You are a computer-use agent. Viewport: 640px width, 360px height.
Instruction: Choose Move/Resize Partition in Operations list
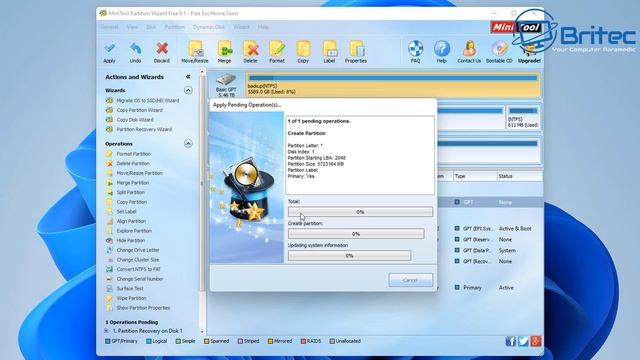coord(139,173)
